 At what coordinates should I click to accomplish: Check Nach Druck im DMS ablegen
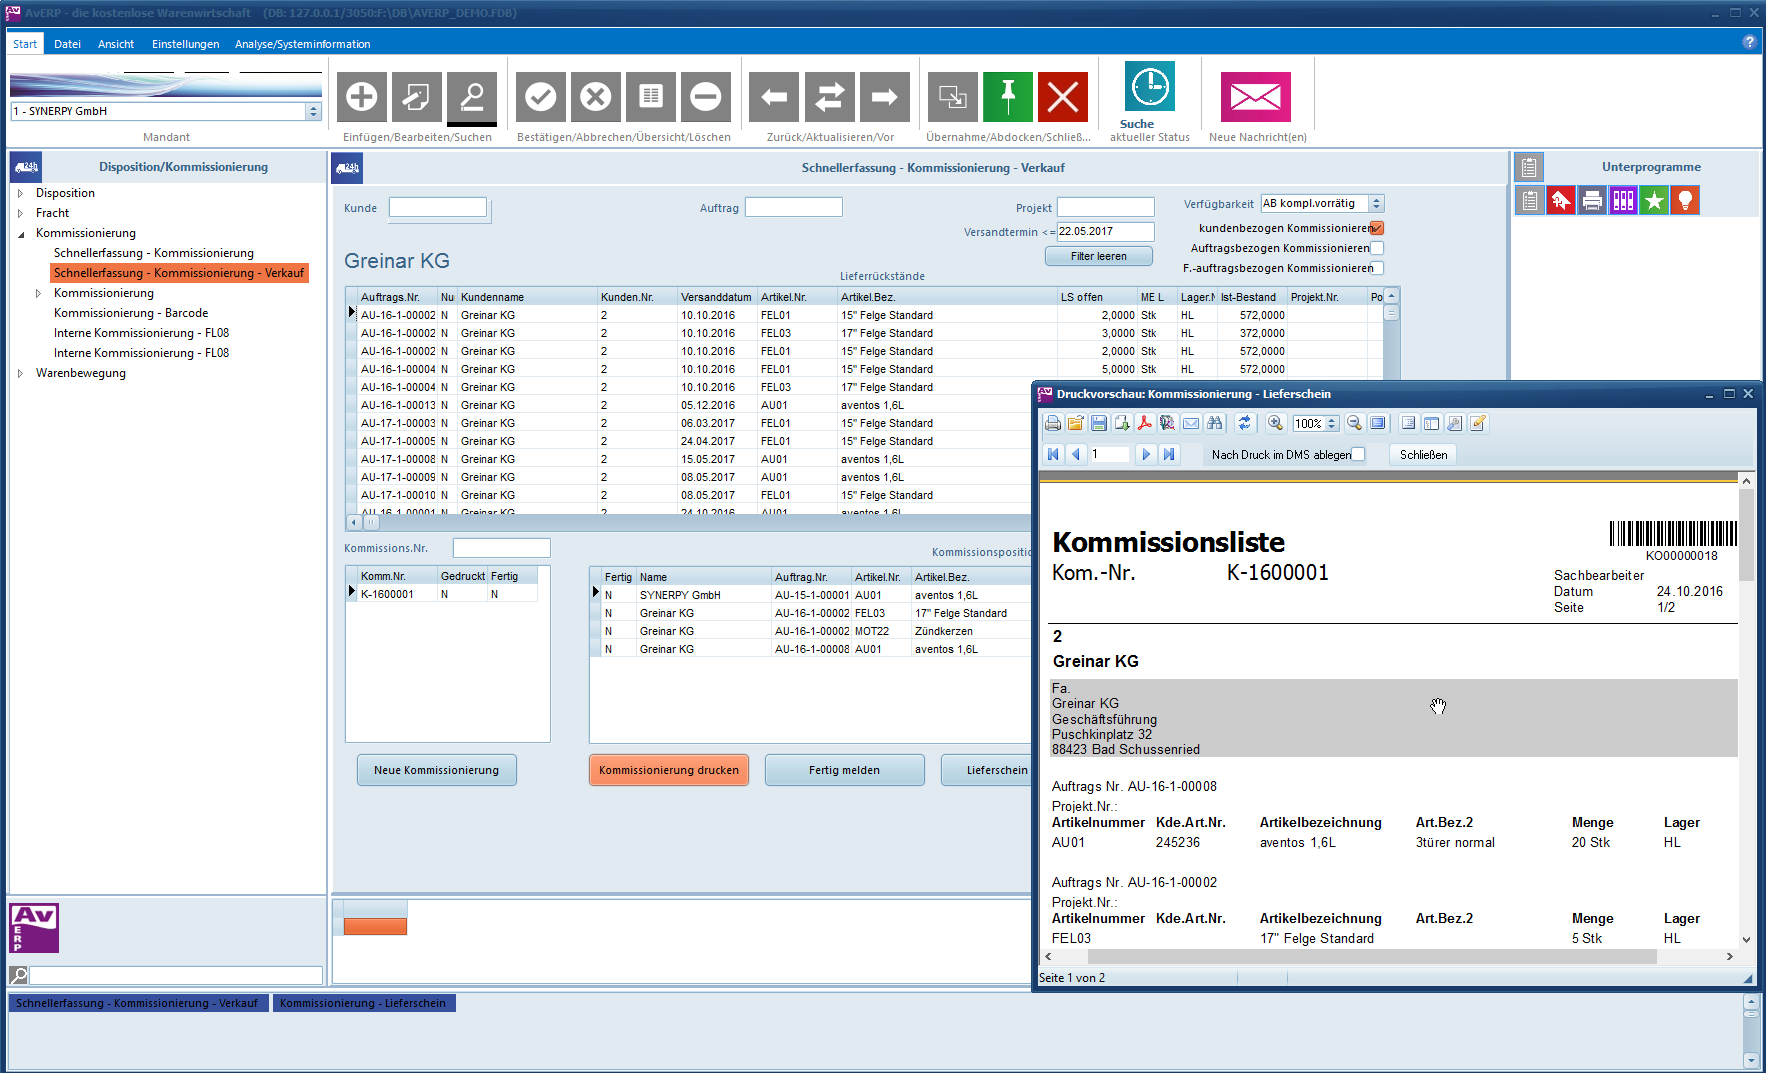(x=1358, y=454)
